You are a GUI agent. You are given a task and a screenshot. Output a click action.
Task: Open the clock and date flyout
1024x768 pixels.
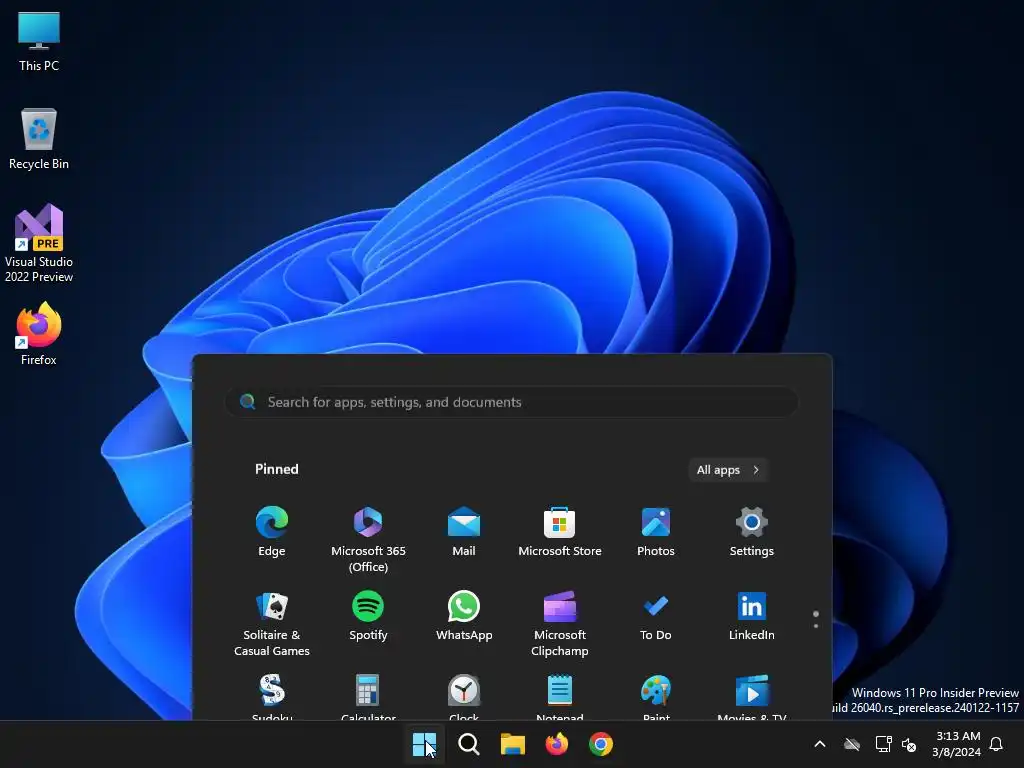956,744
